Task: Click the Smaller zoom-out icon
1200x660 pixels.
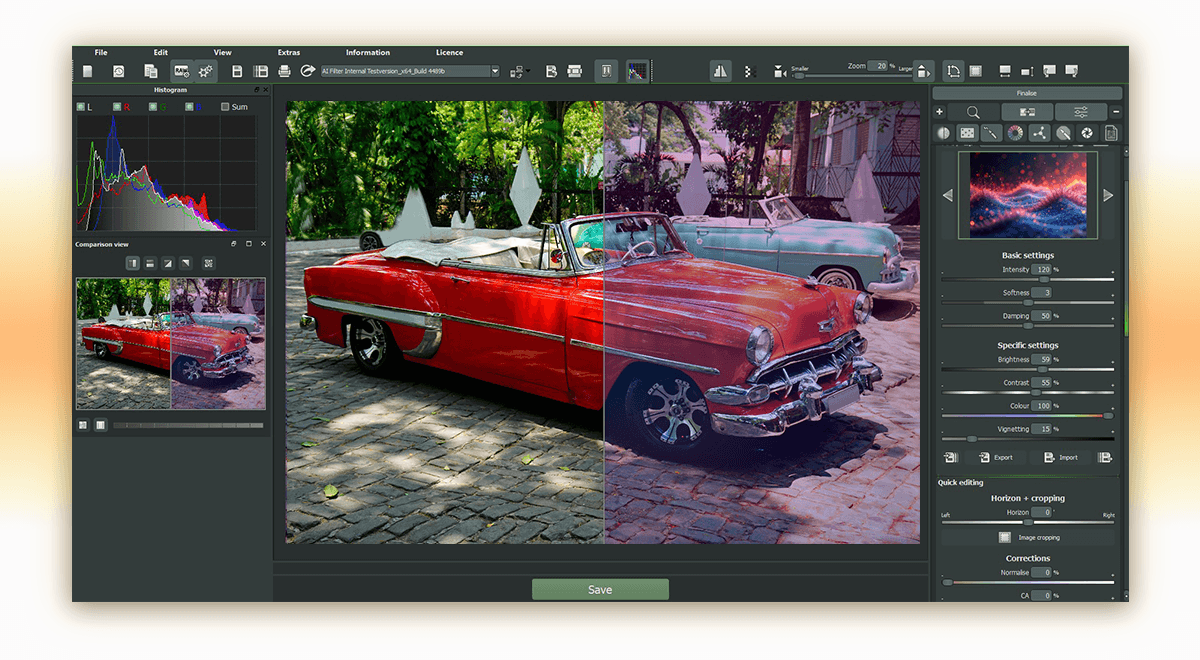Action: pyautogui.click(x=779, y=72)
